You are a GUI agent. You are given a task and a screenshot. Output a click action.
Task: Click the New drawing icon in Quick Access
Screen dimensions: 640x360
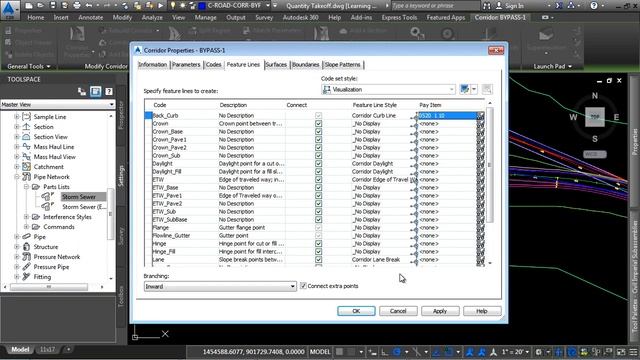[29, 6]
